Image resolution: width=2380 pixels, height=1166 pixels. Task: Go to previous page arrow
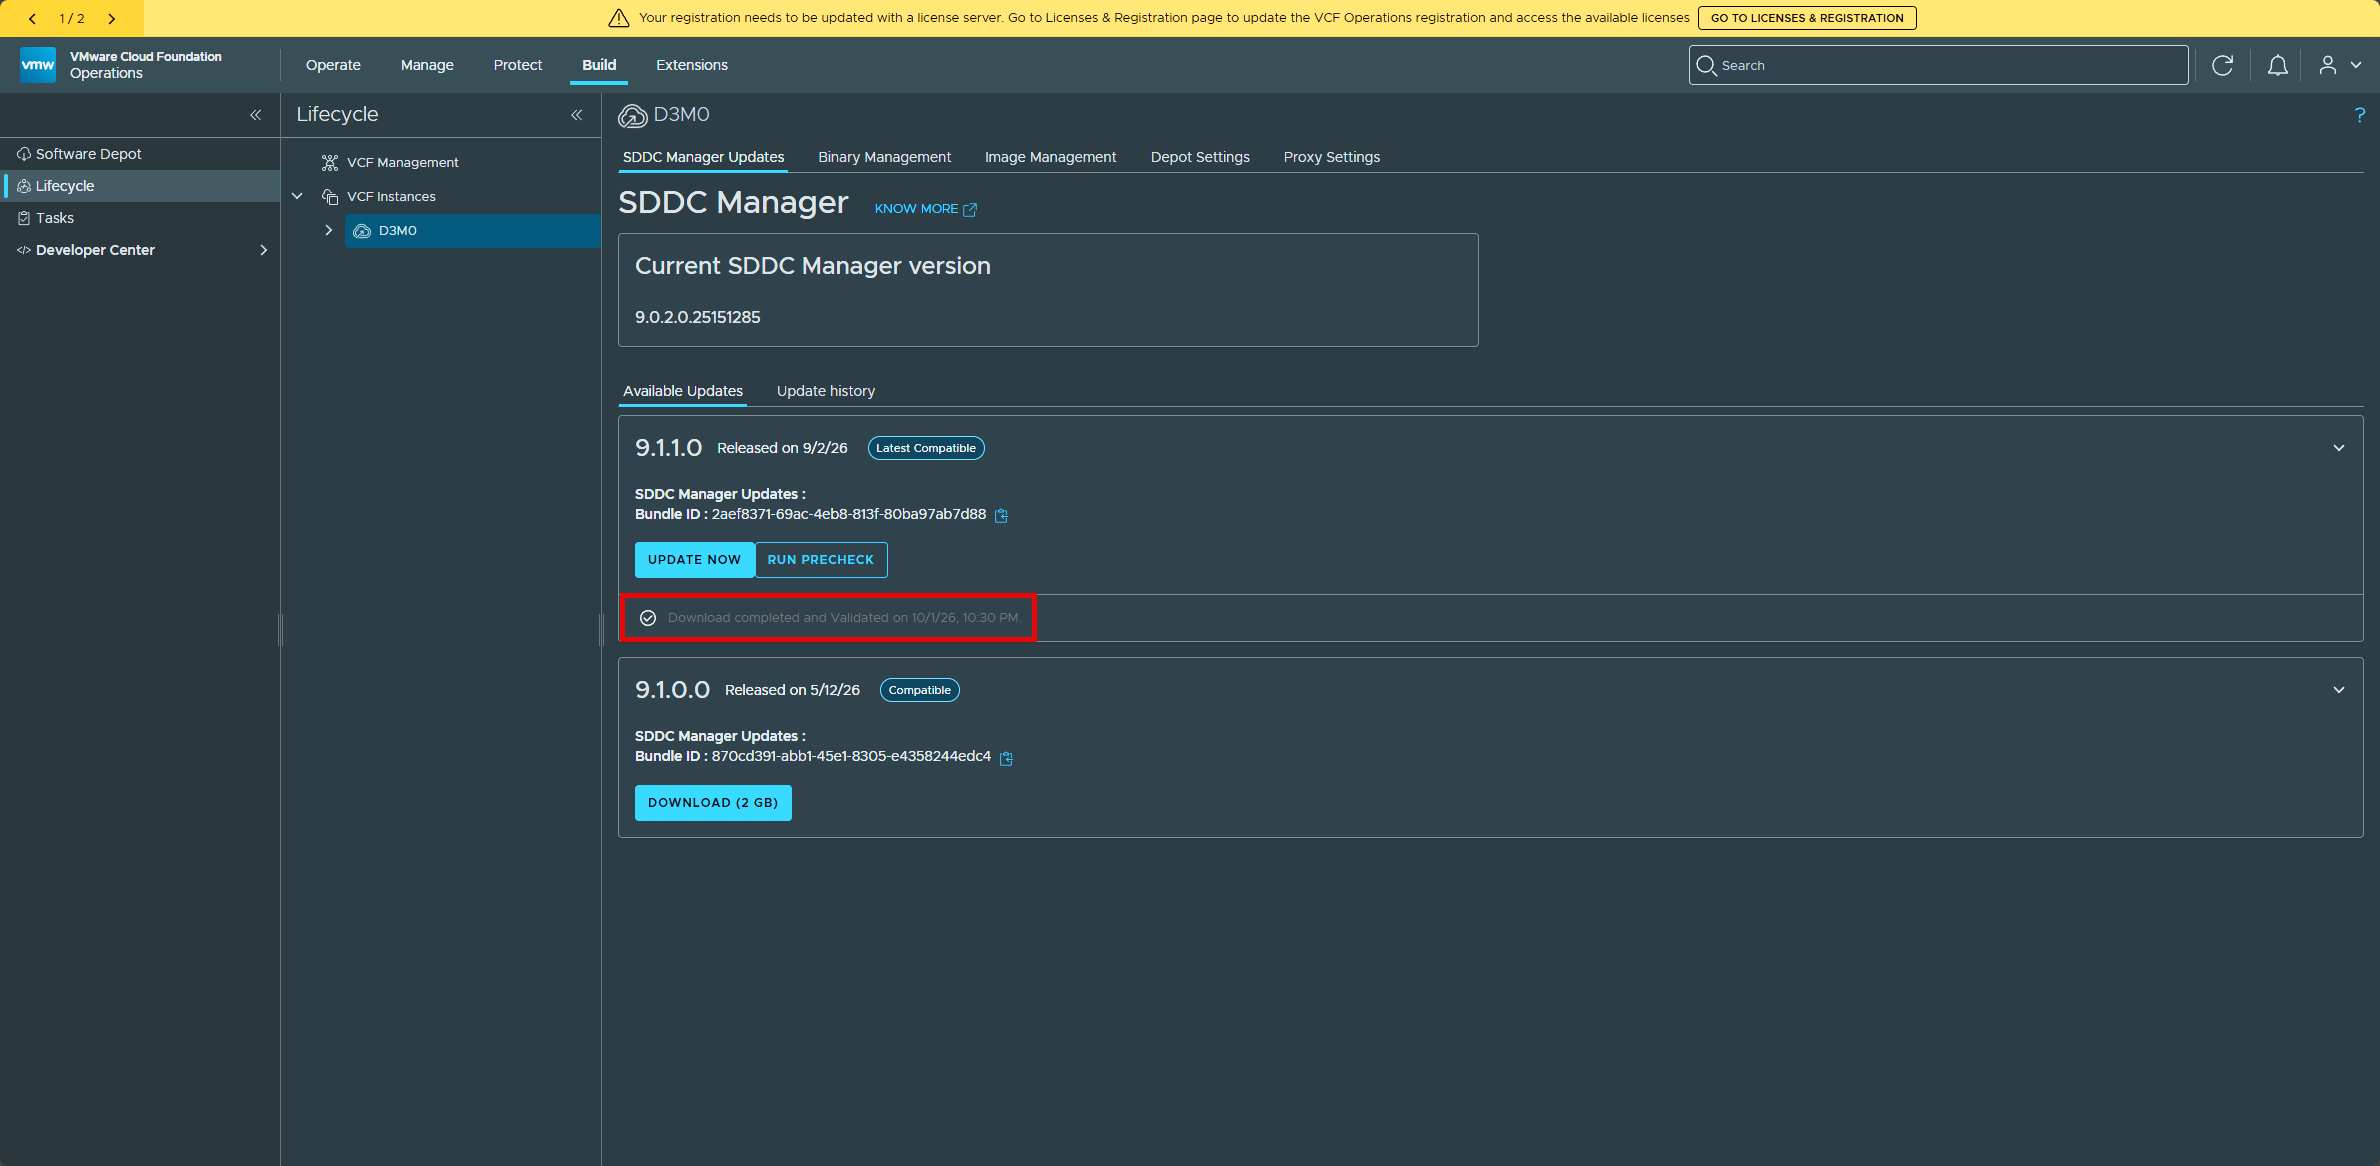click(x=32, y=18)
